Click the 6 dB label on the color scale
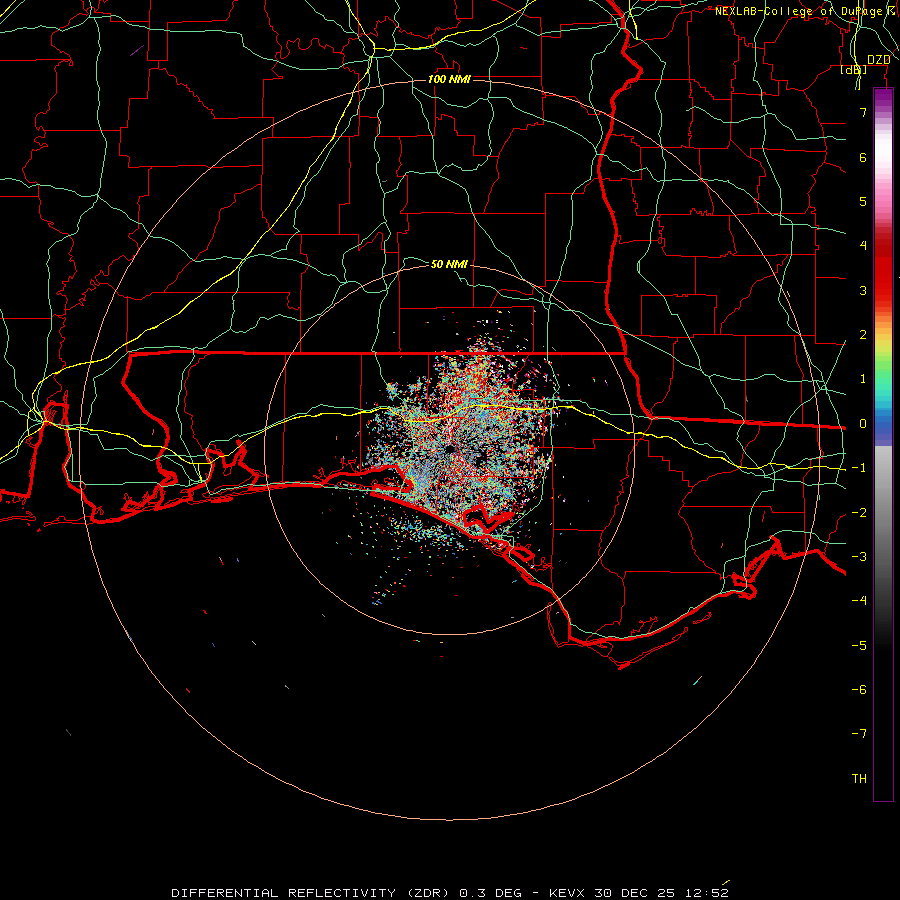 (863, 157)
